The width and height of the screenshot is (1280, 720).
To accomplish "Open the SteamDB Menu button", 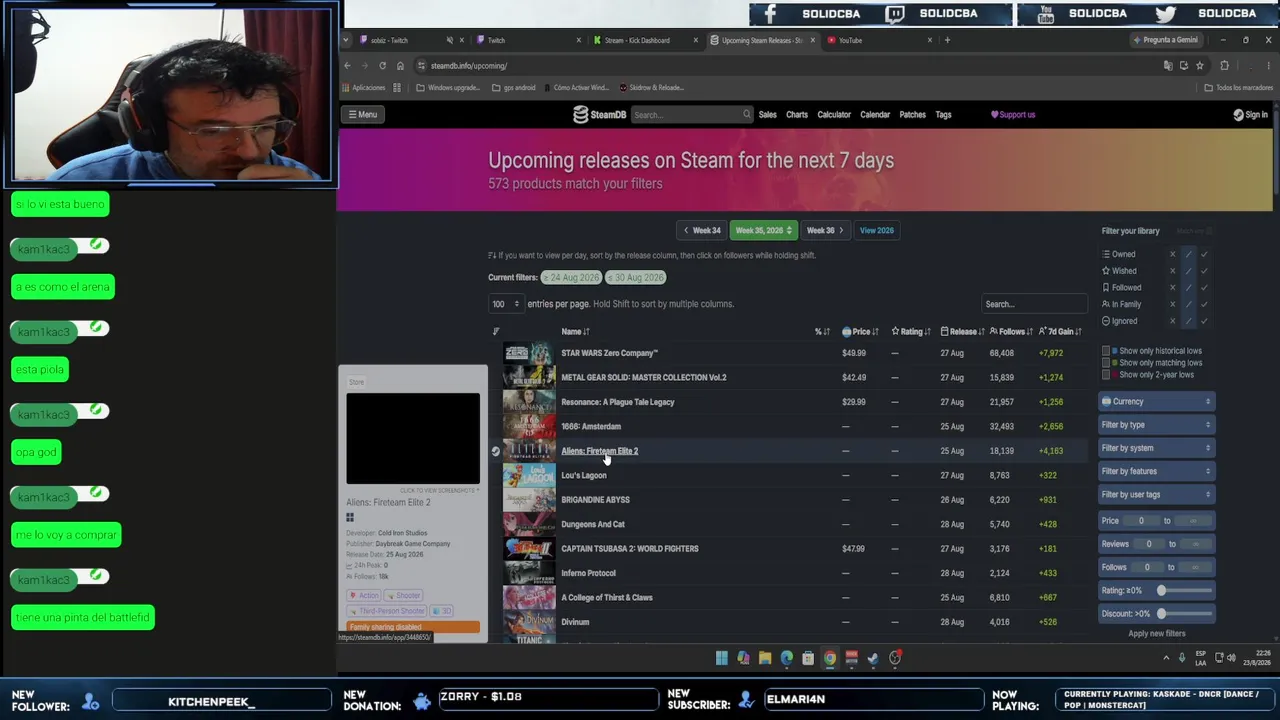I will click(362, 115).
